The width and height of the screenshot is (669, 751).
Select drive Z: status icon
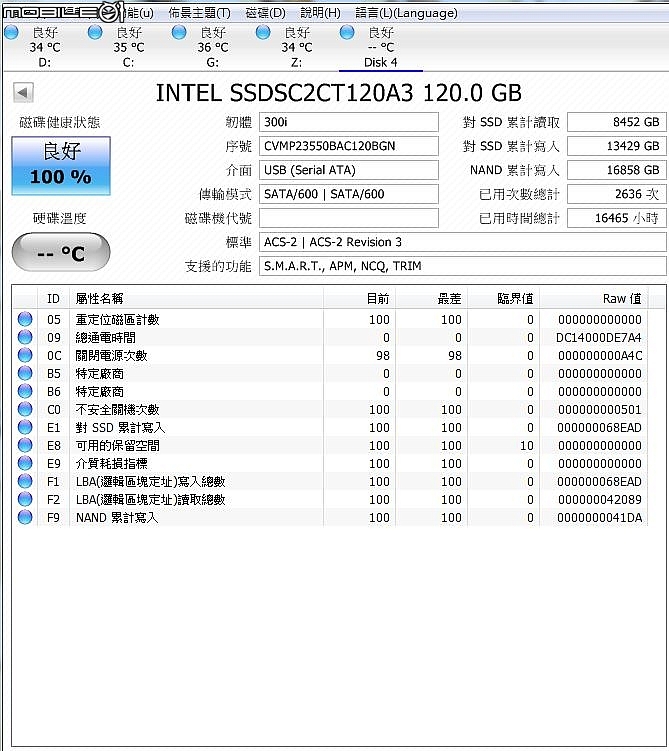pos(263,33)
